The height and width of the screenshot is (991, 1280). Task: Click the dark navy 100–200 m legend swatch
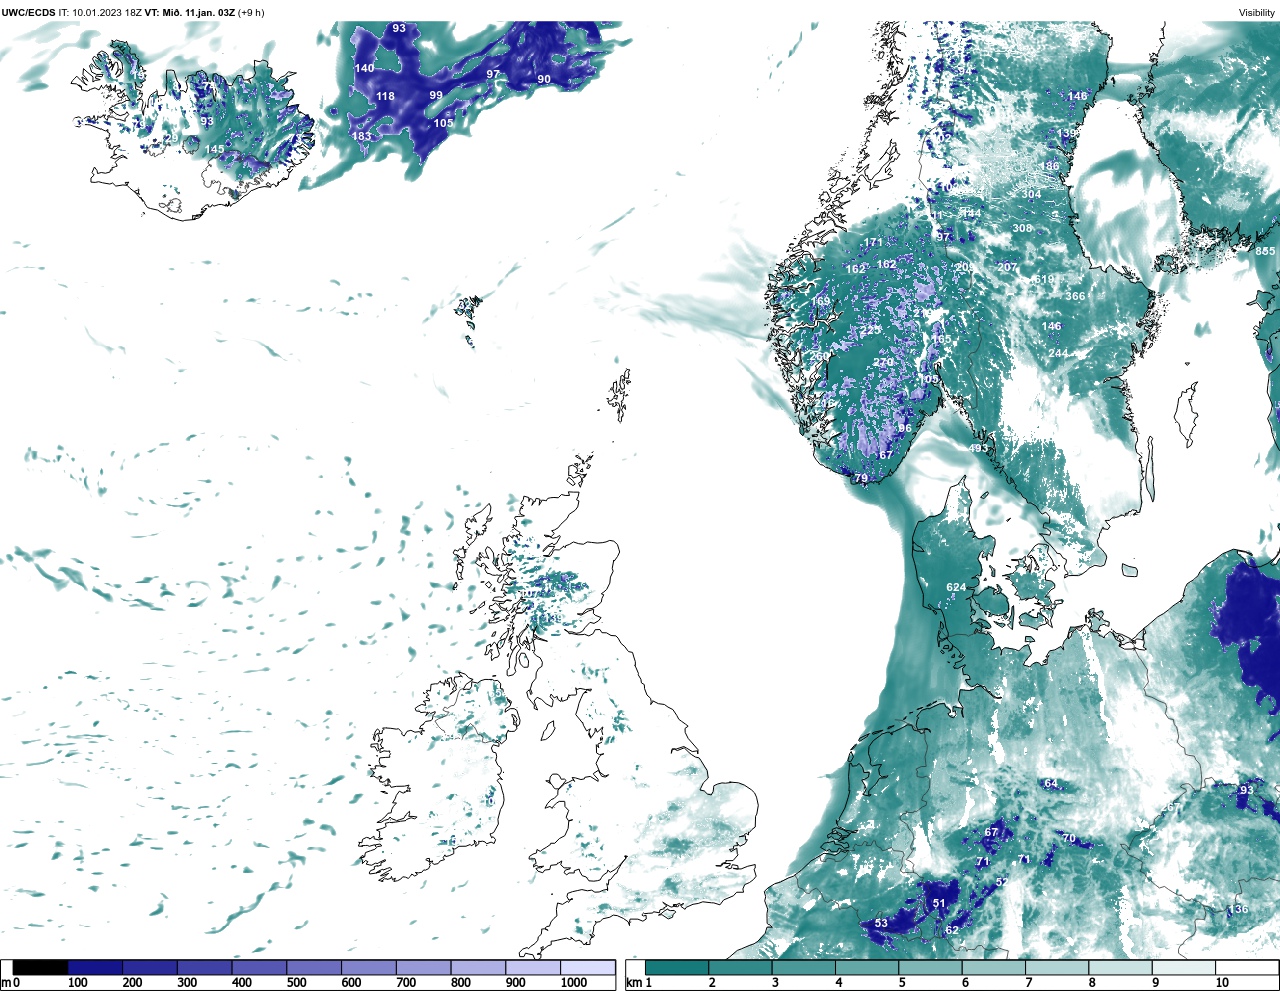95,968
